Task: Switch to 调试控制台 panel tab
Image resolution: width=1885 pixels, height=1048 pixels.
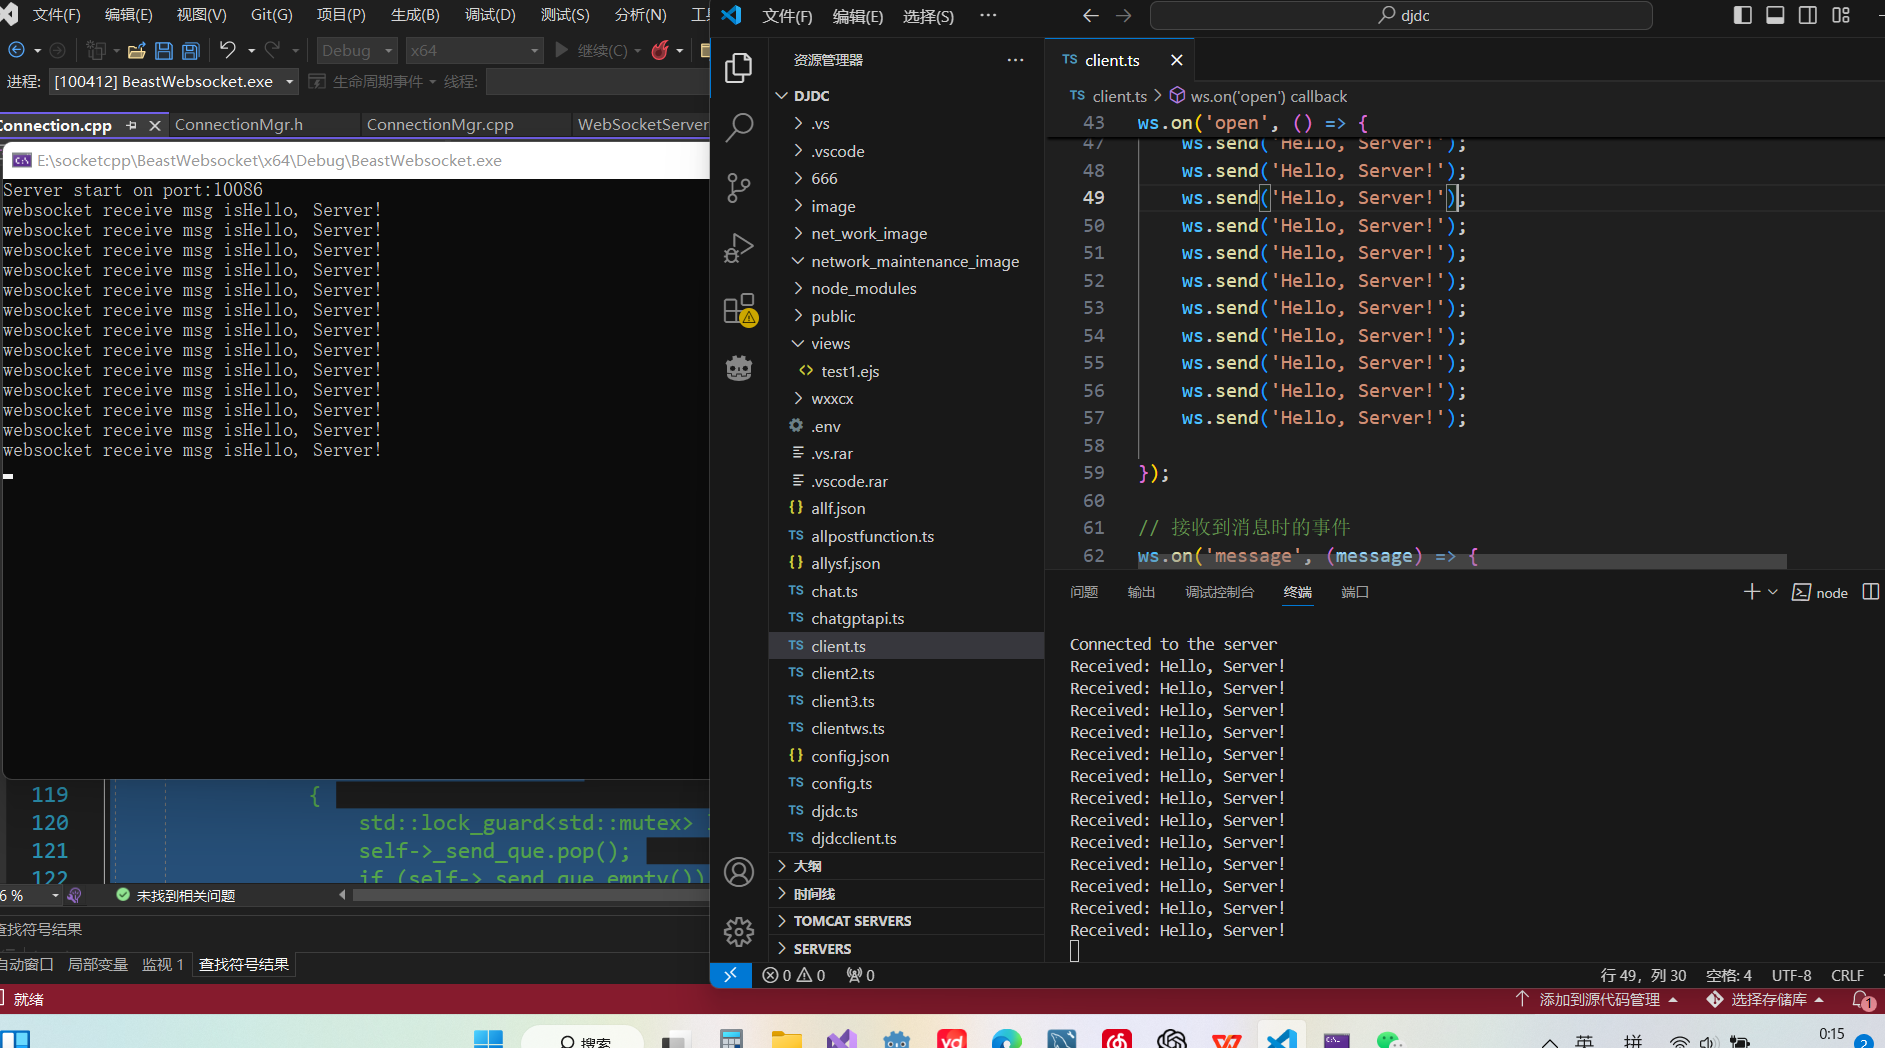Action: point(1219,592)
